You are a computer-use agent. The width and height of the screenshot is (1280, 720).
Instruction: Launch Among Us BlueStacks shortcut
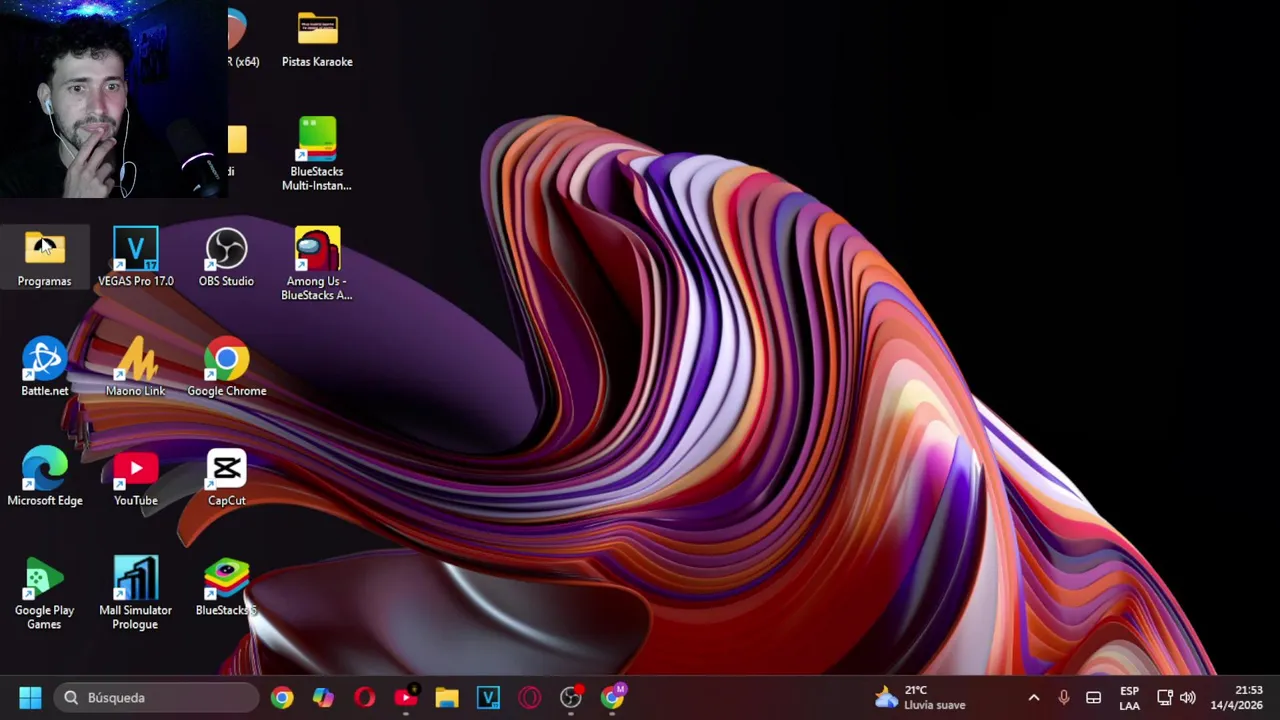pos(317,264)
